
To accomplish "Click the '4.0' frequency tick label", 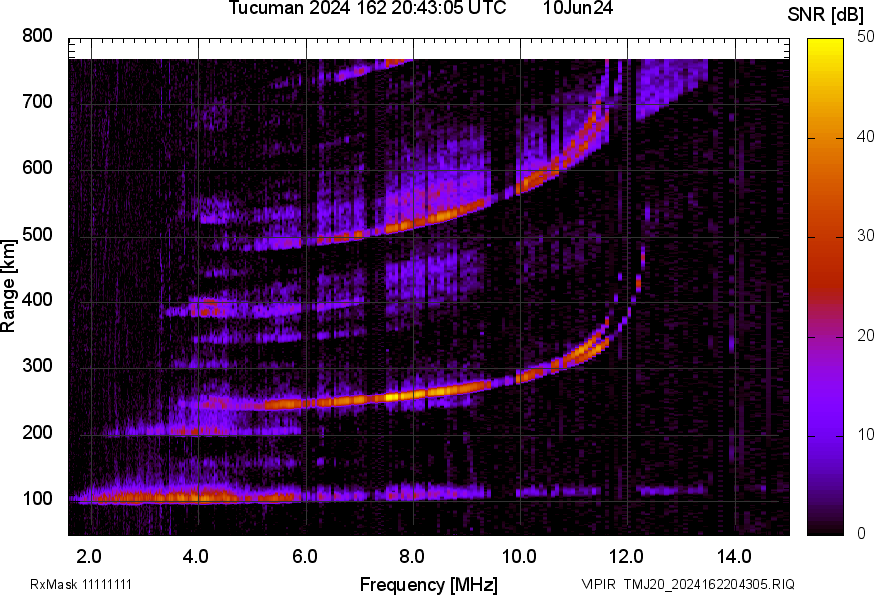I will (x=196, y=556).
